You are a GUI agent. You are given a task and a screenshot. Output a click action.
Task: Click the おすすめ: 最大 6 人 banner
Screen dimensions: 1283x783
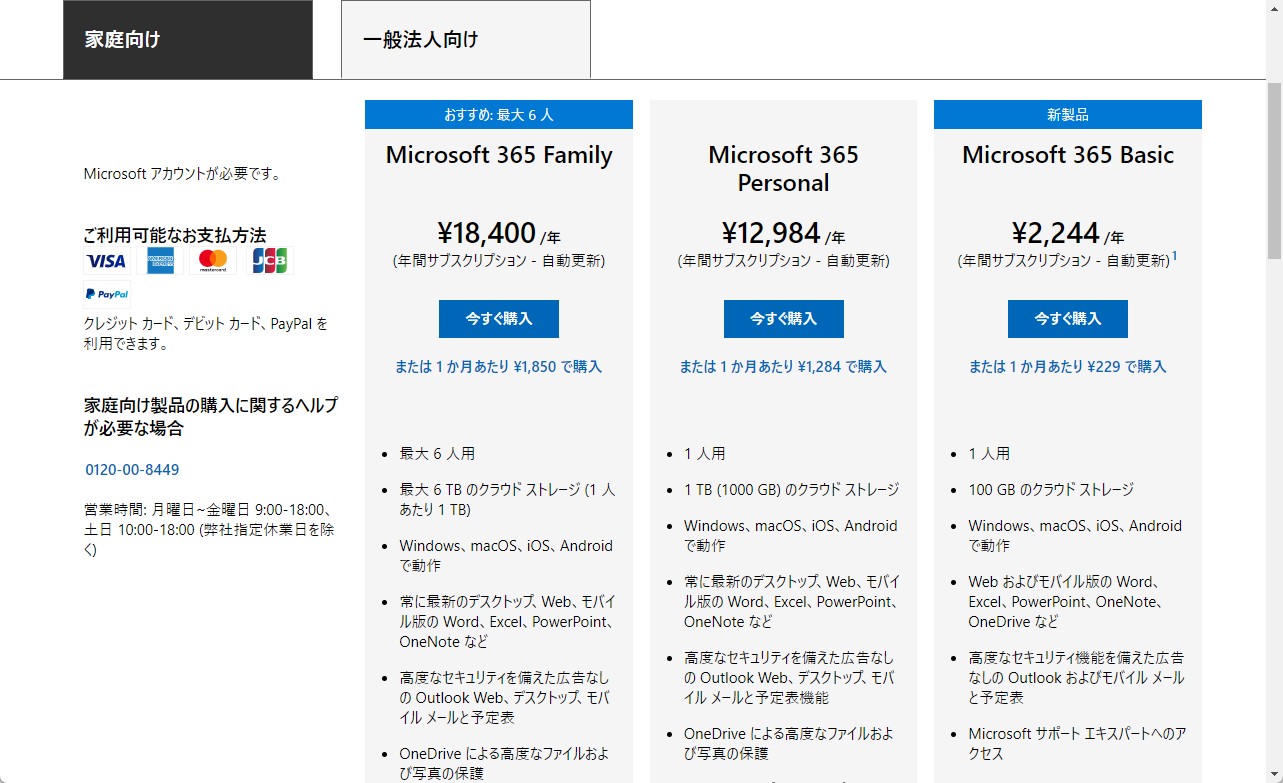498,114
